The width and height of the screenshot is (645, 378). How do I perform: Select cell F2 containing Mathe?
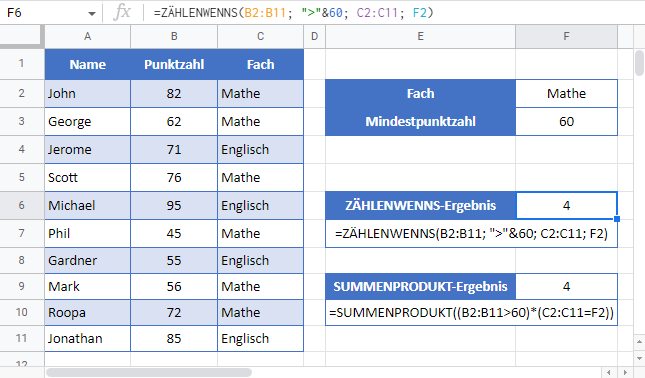566,93
